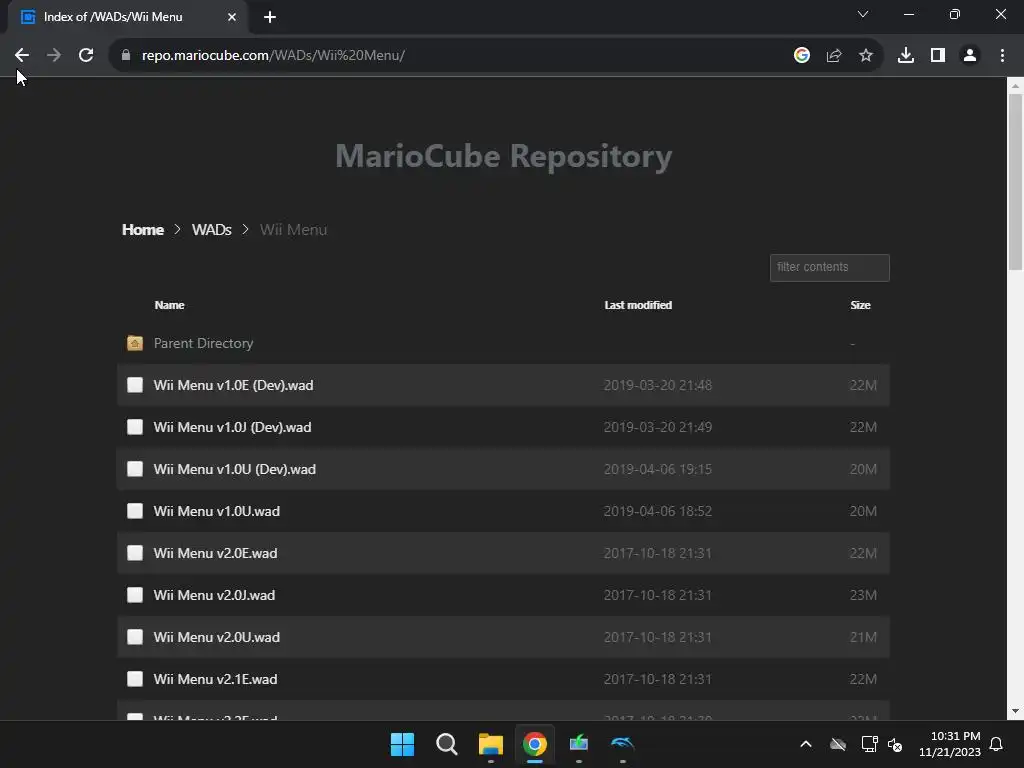Sort by the Size column header

[x=860, y=305]
